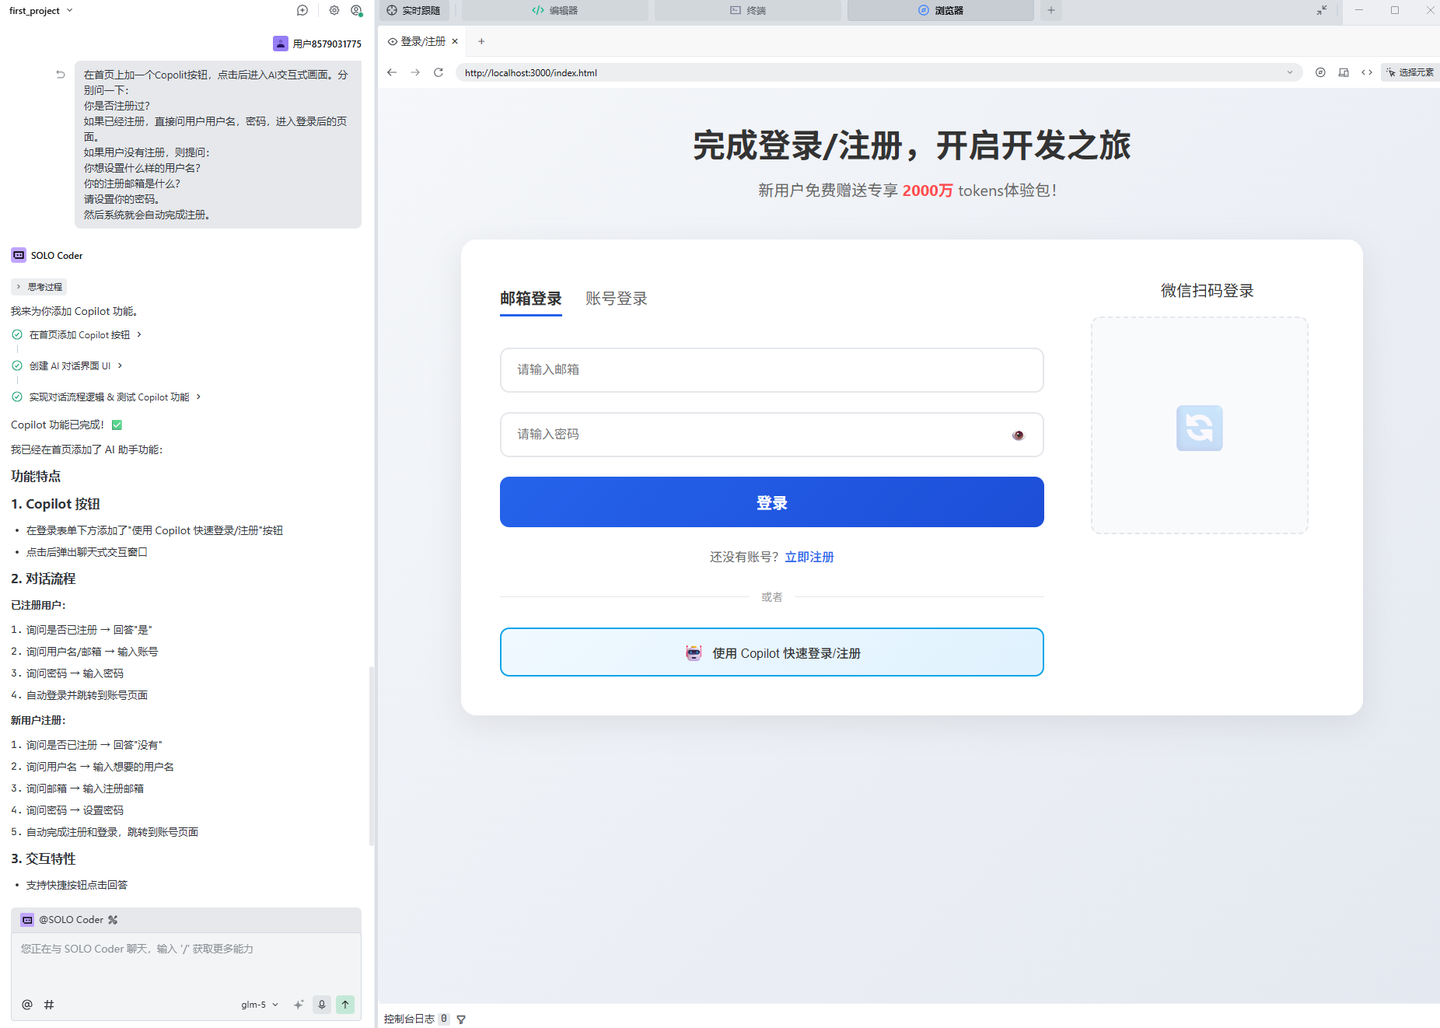1440x1028 pixels.
Task: Open new chat icon in header
Action: click(302, 10)
